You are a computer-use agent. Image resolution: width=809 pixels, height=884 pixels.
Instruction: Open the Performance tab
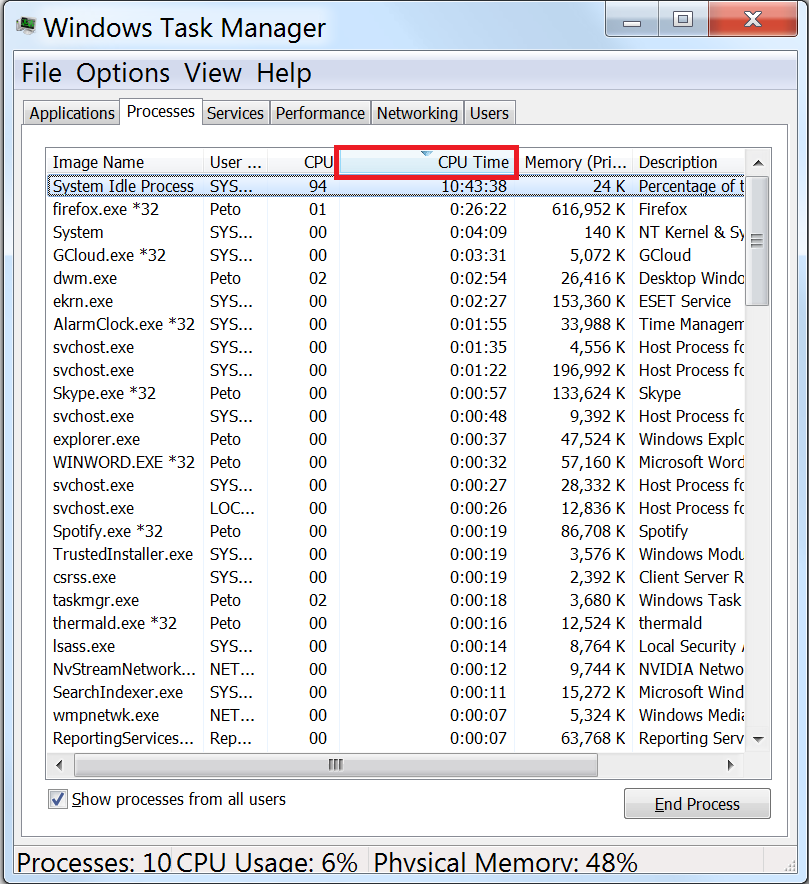coord(320,113)
